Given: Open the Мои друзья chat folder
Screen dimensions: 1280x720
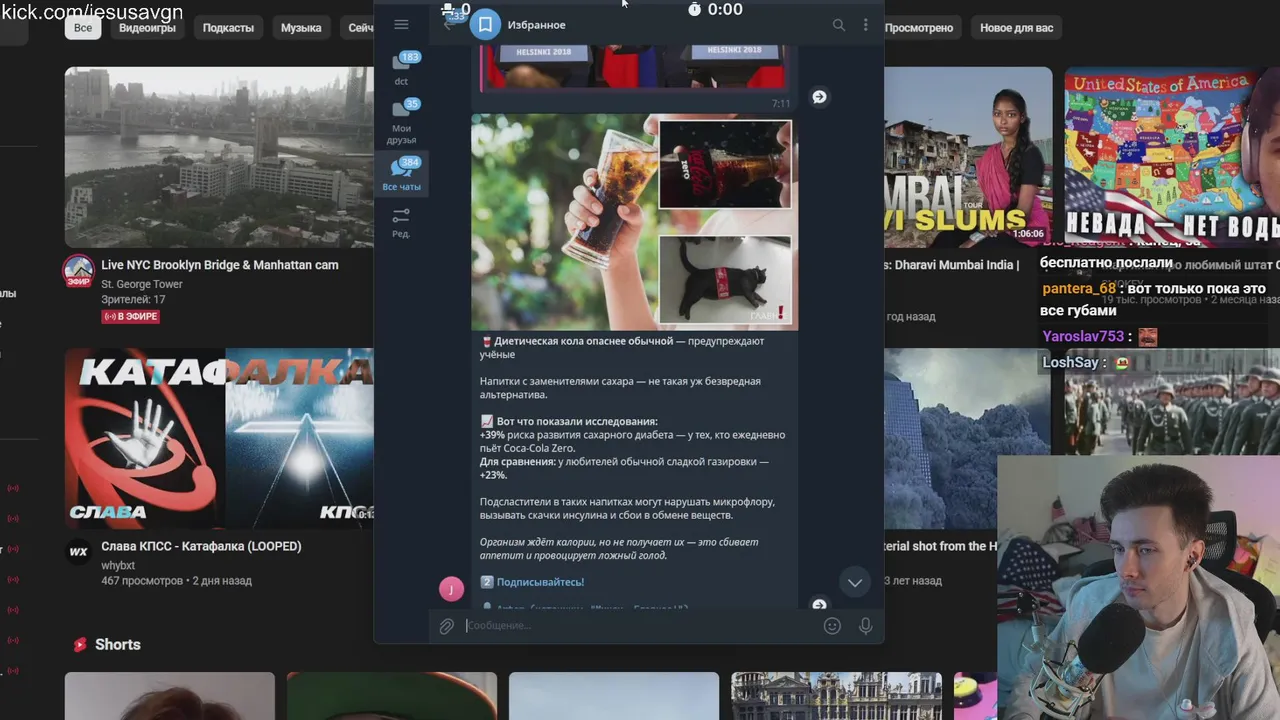Looking at the screenshot, I should [402, 122].
